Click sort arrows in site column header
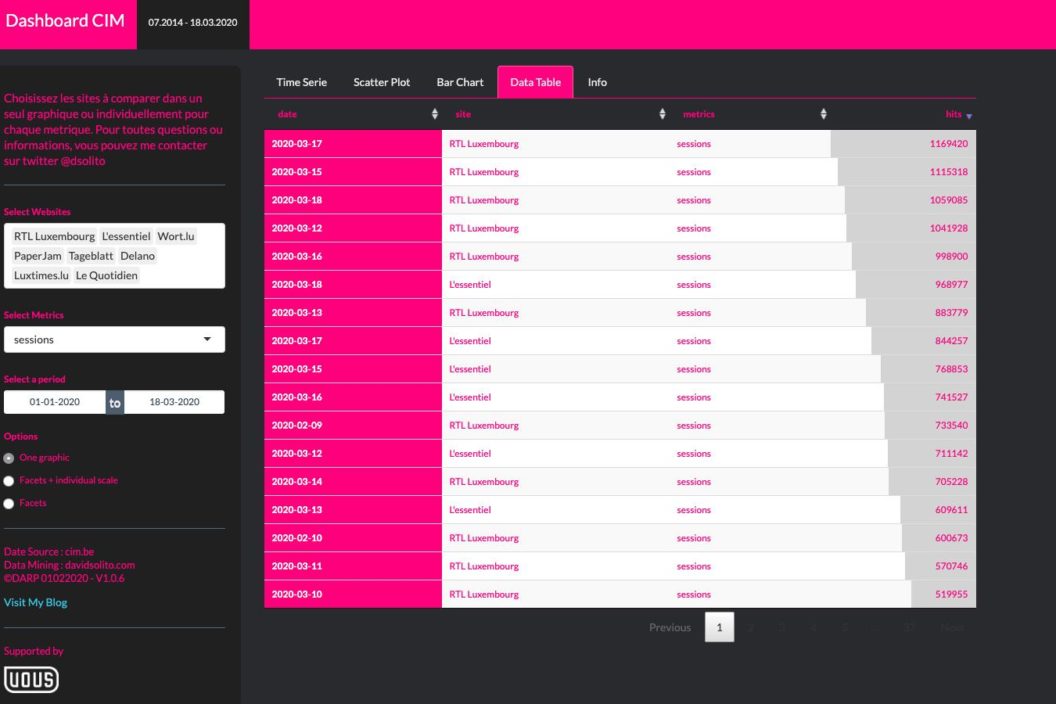 pos(662,114)
